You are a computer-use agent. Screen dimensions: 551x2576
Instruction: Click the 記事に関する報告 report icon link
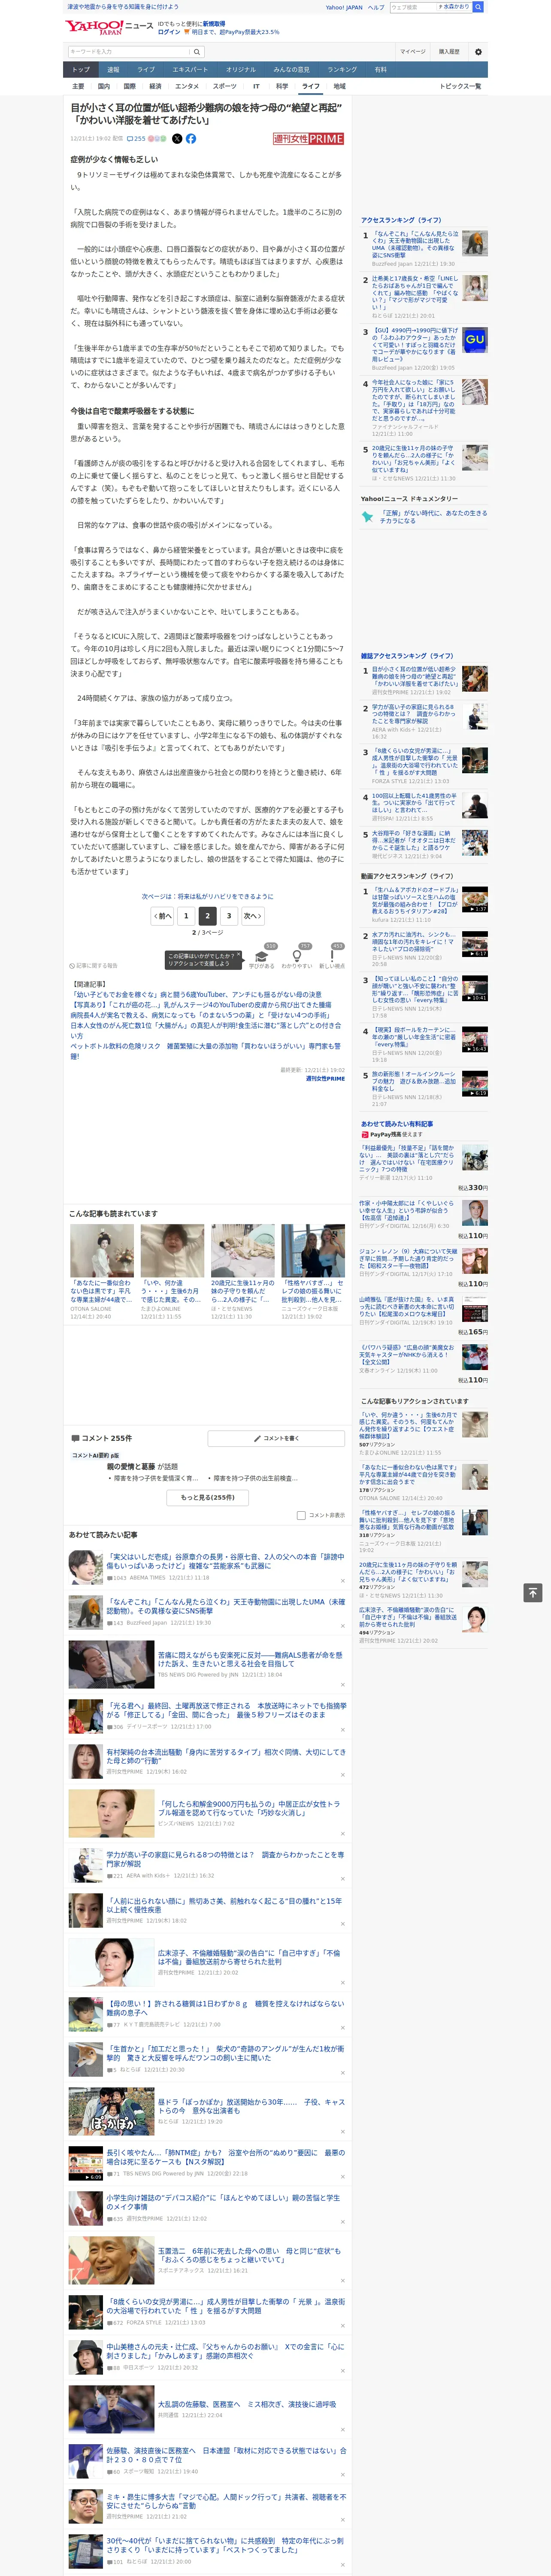click(93, 966)
